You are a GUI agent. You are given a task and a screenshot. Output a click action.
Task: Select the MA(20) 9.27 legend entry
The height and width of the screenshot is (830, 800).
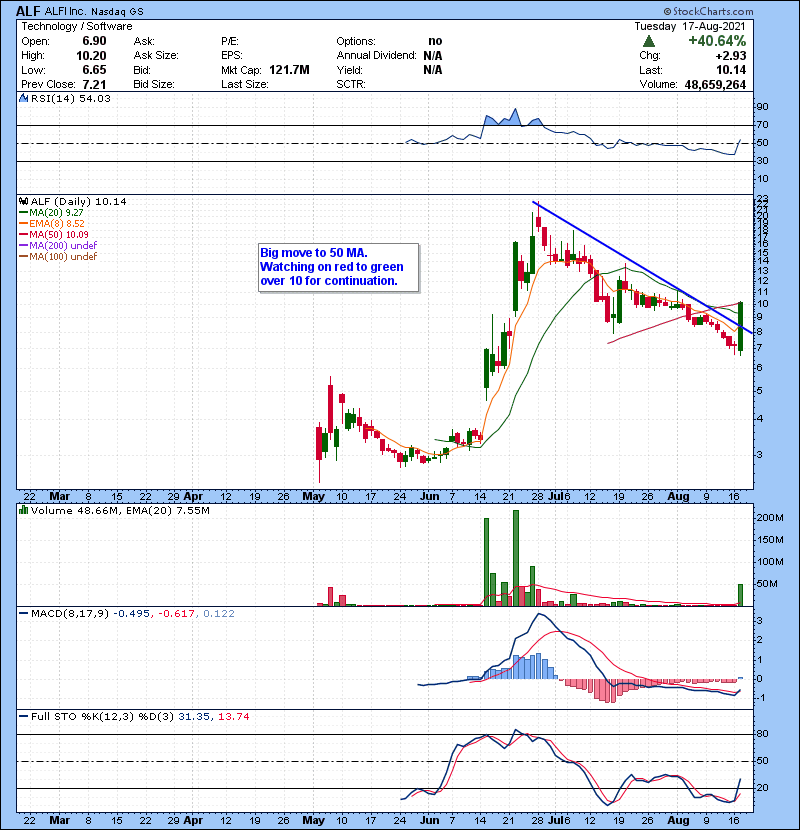[51, 212]
